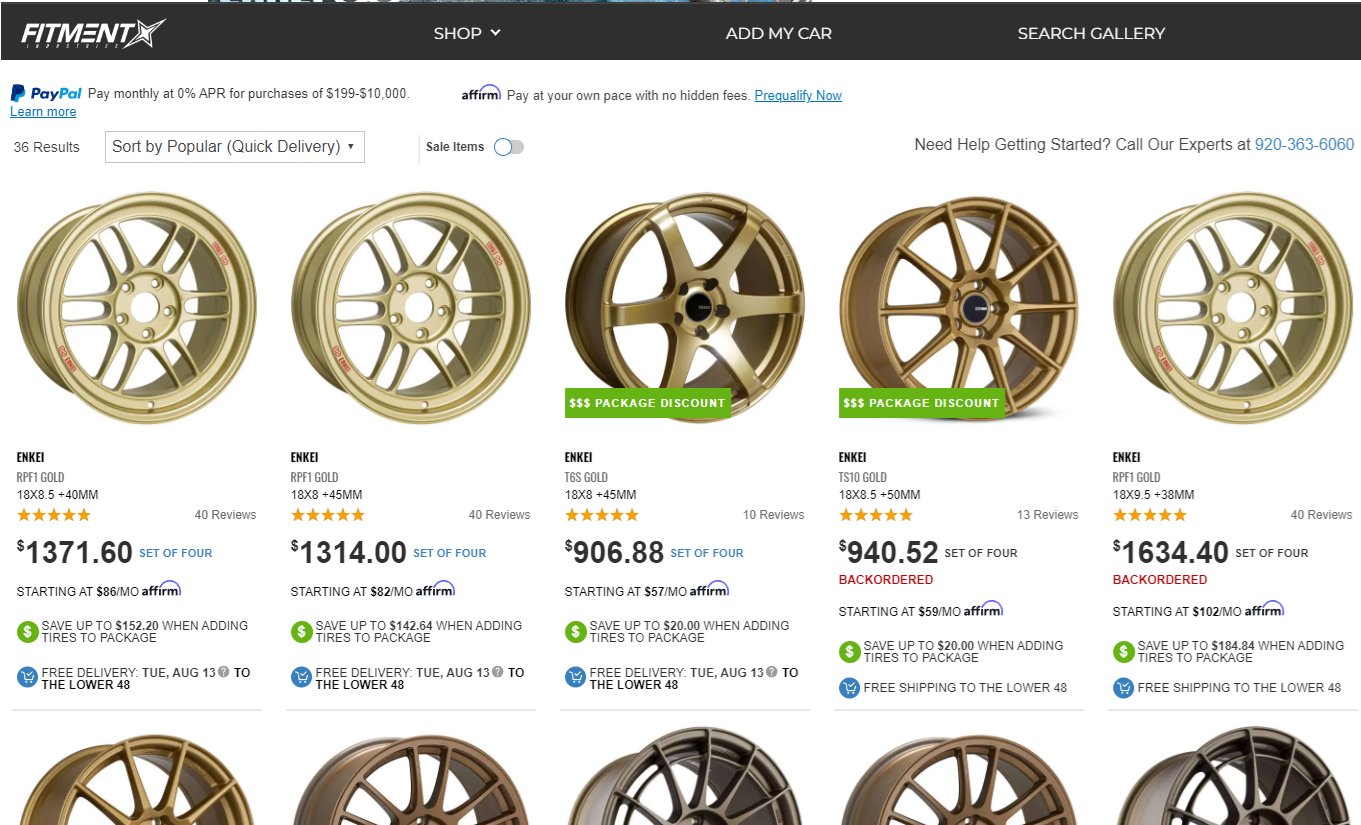Viewport: 1361px width, 825px height.
Task: Click the $940.52 set of four price
Action: point(888,552)
